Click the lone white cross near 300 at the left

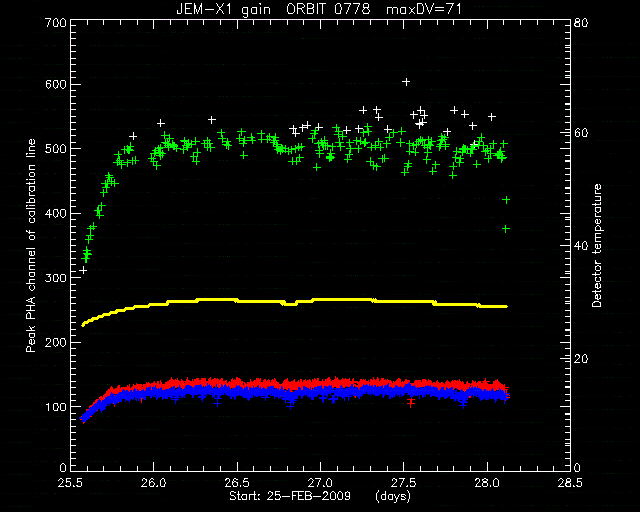(x=83, y=270)
